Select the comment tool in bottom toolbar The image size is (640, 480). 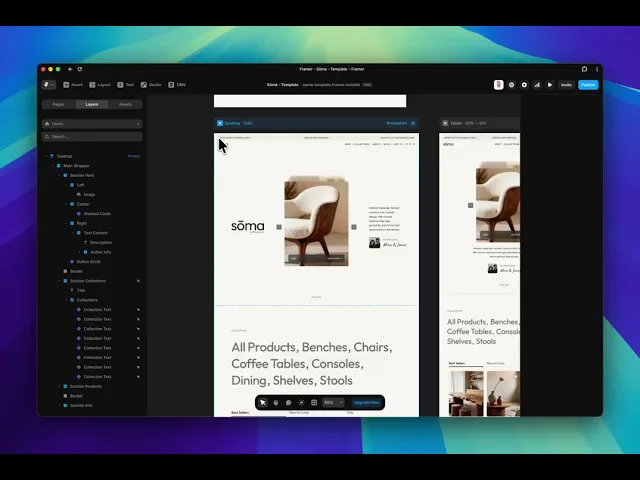289,403
